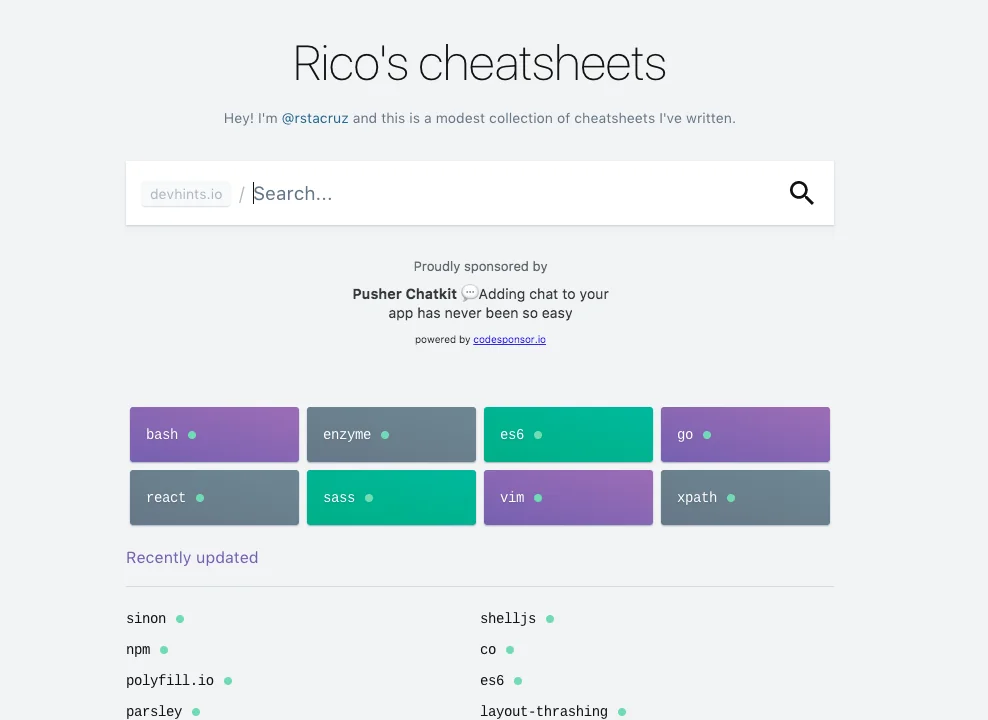Viewport: 988px width, 720px height.
Task: Open the shelljs cheatsheet
Action: point(509,619)
